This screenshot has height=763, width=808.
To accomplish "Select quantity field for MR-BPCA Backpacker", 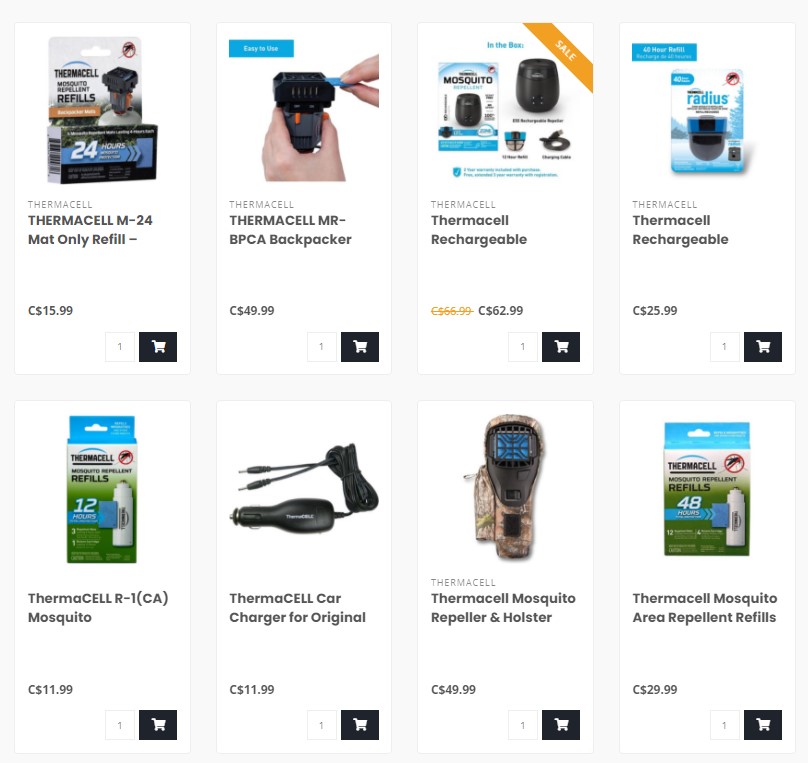I will pyautogui.click(x=322, y=347).
